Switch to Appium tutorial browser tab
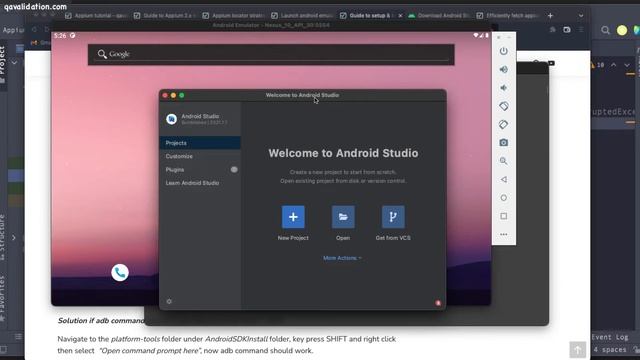Screen dimensions: 640x360 pyautogui.click(x=96, y=16)
